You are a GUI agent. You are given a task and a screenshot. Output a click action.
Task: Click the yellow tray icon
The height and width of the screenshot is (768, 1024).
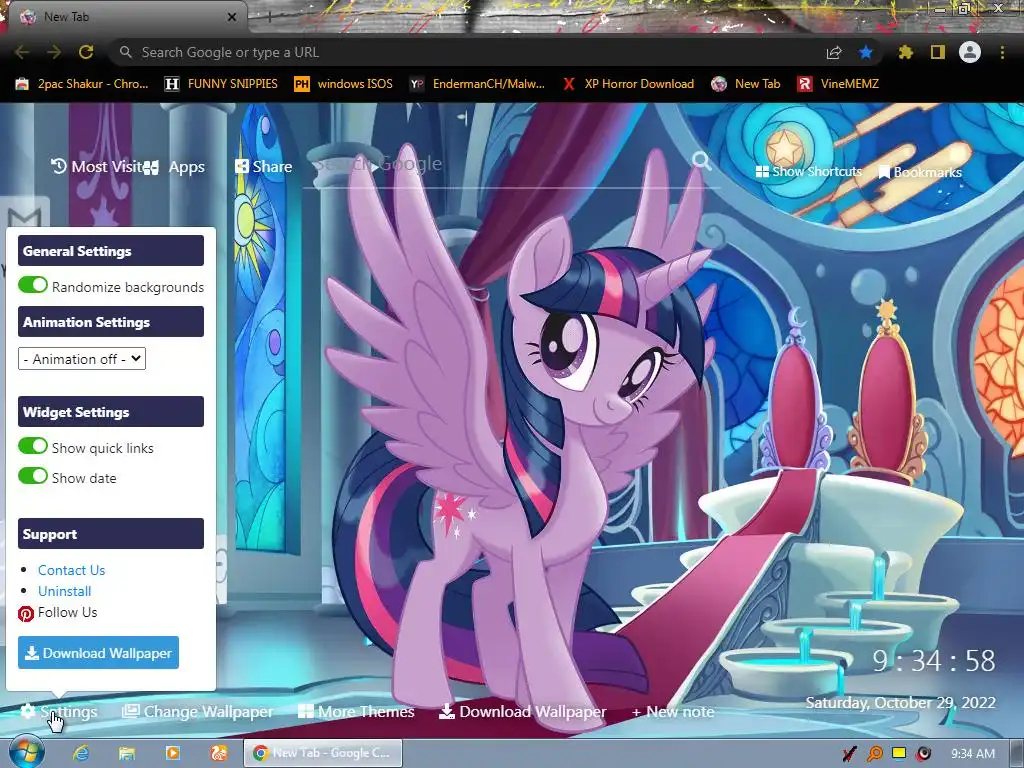[x=899, y=753]
